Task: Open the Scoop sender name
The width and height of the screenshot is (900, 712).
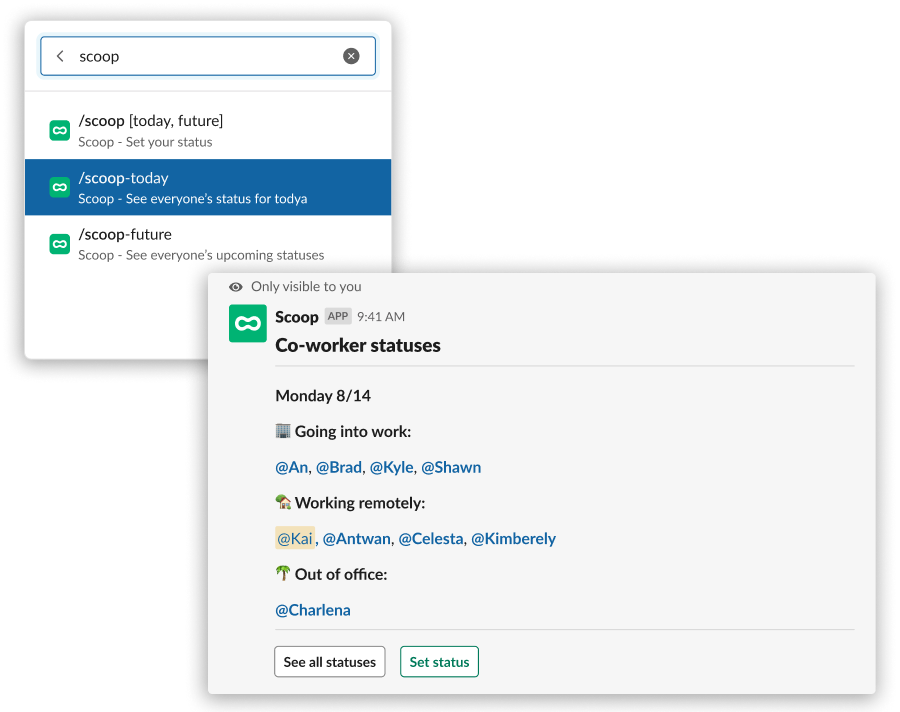Action: coord(297,317)
